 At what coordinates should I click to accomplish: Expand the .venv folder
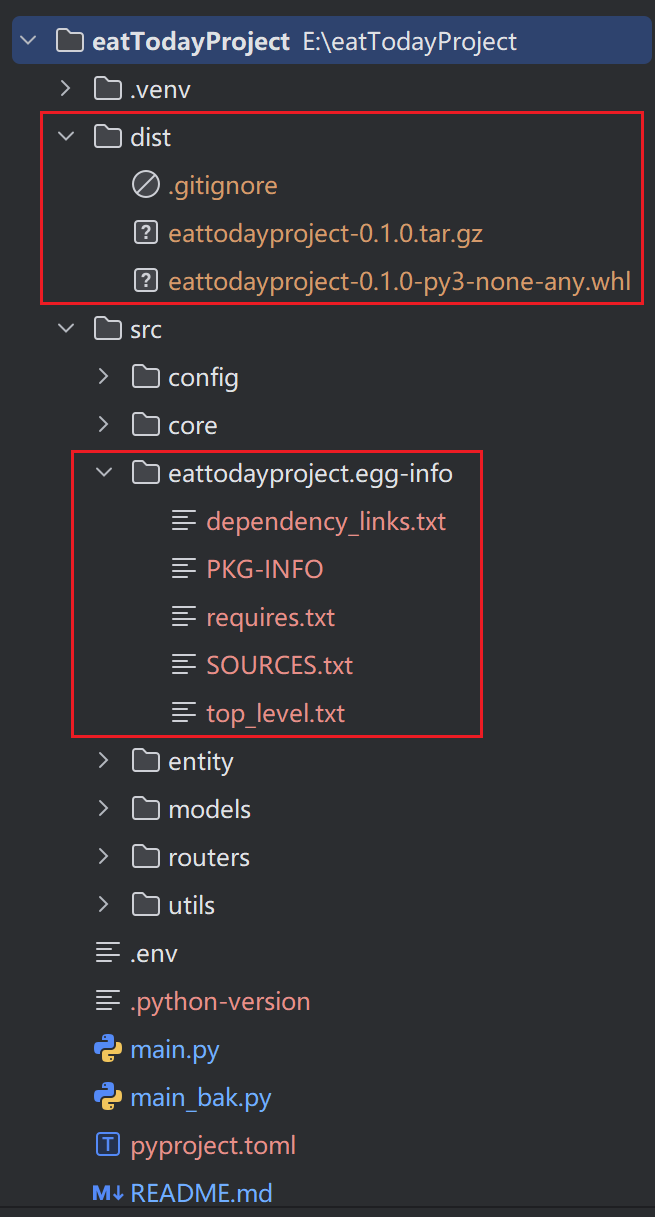tap(67, 89)
